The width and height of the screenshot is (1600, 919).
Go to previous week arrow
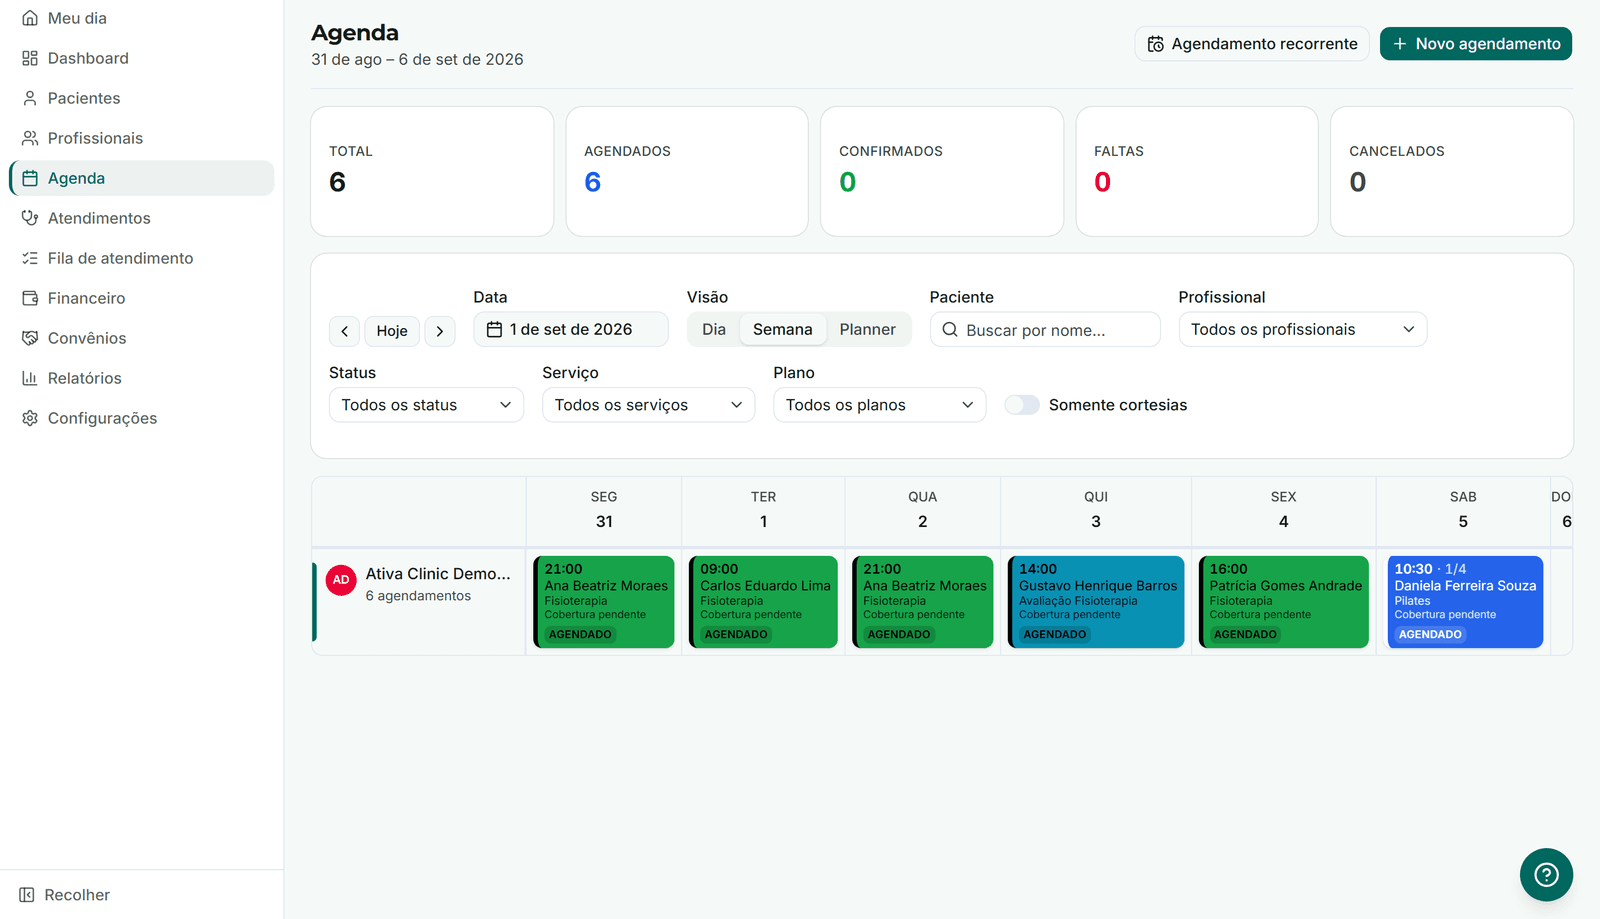[344, 331]
